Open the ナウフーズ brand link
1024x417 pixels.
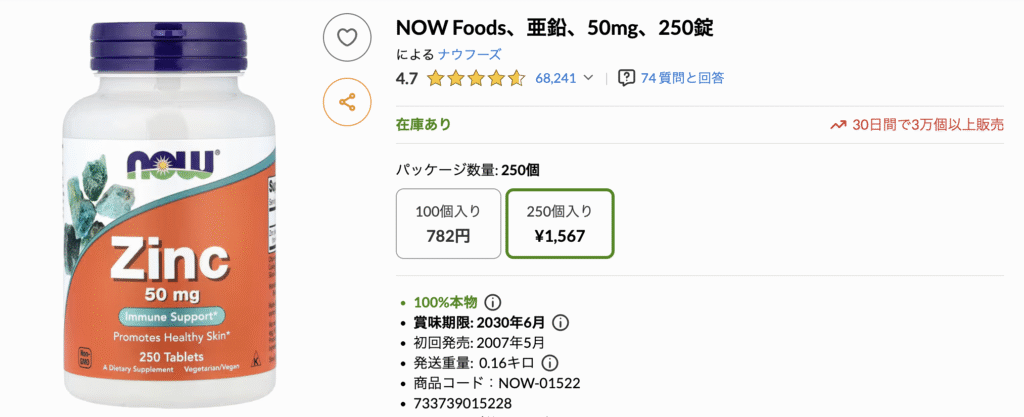point(475,54)
